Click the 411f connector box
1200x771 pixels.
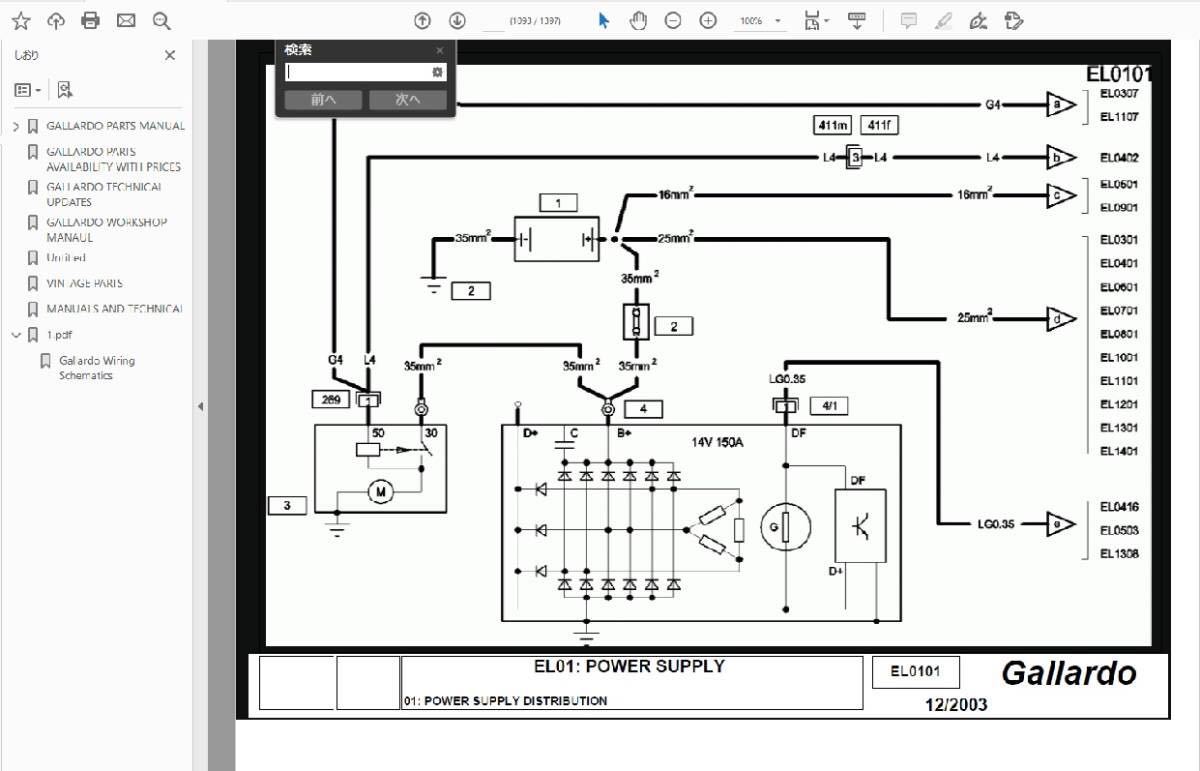[878, 125]
